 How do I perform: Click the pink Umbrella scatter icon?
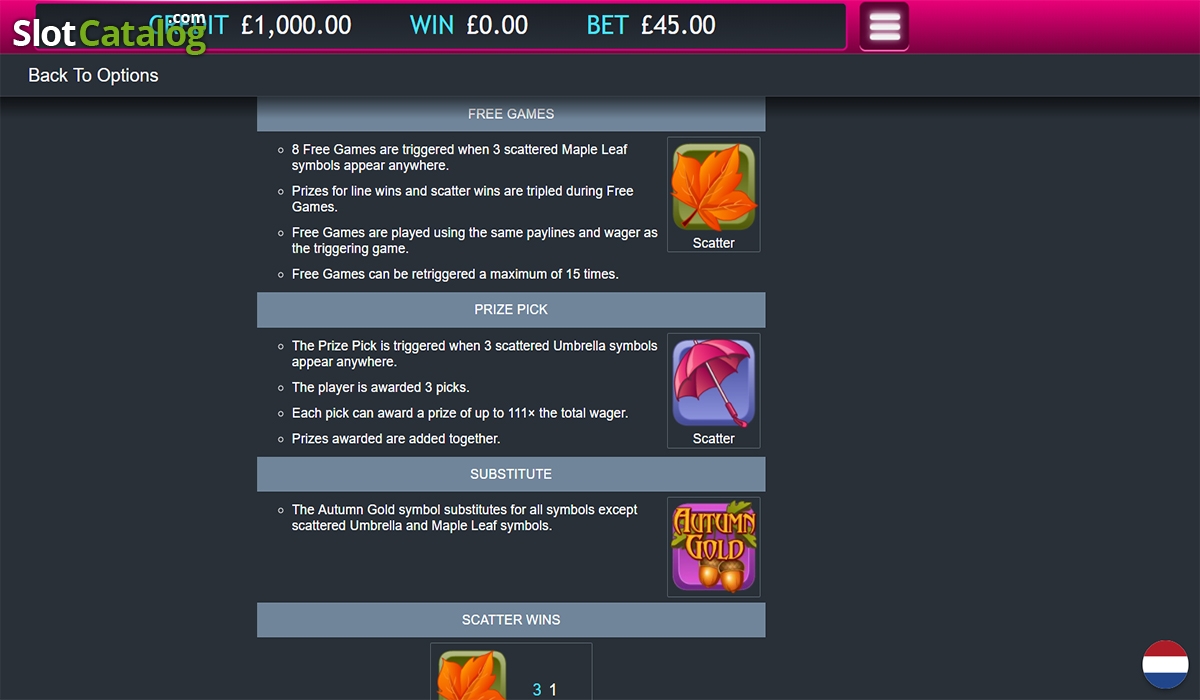pos(713,383)
